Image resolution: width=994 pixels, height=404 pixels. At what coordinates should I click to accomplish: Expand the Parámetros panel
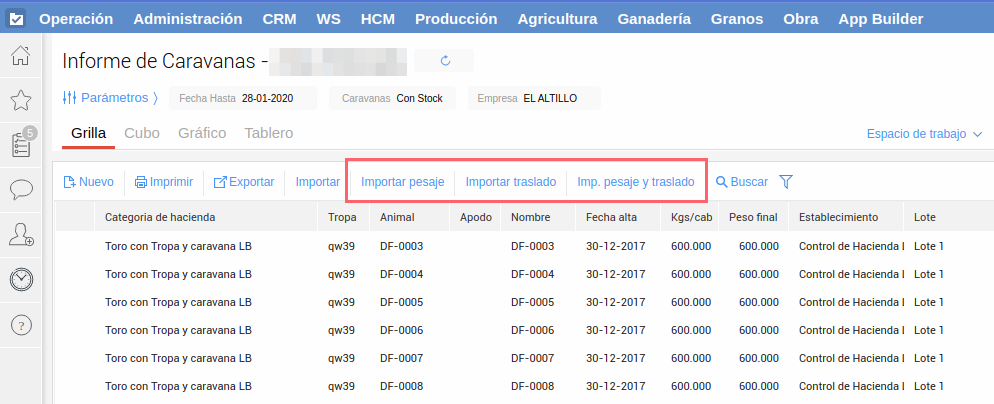[111, 98]
